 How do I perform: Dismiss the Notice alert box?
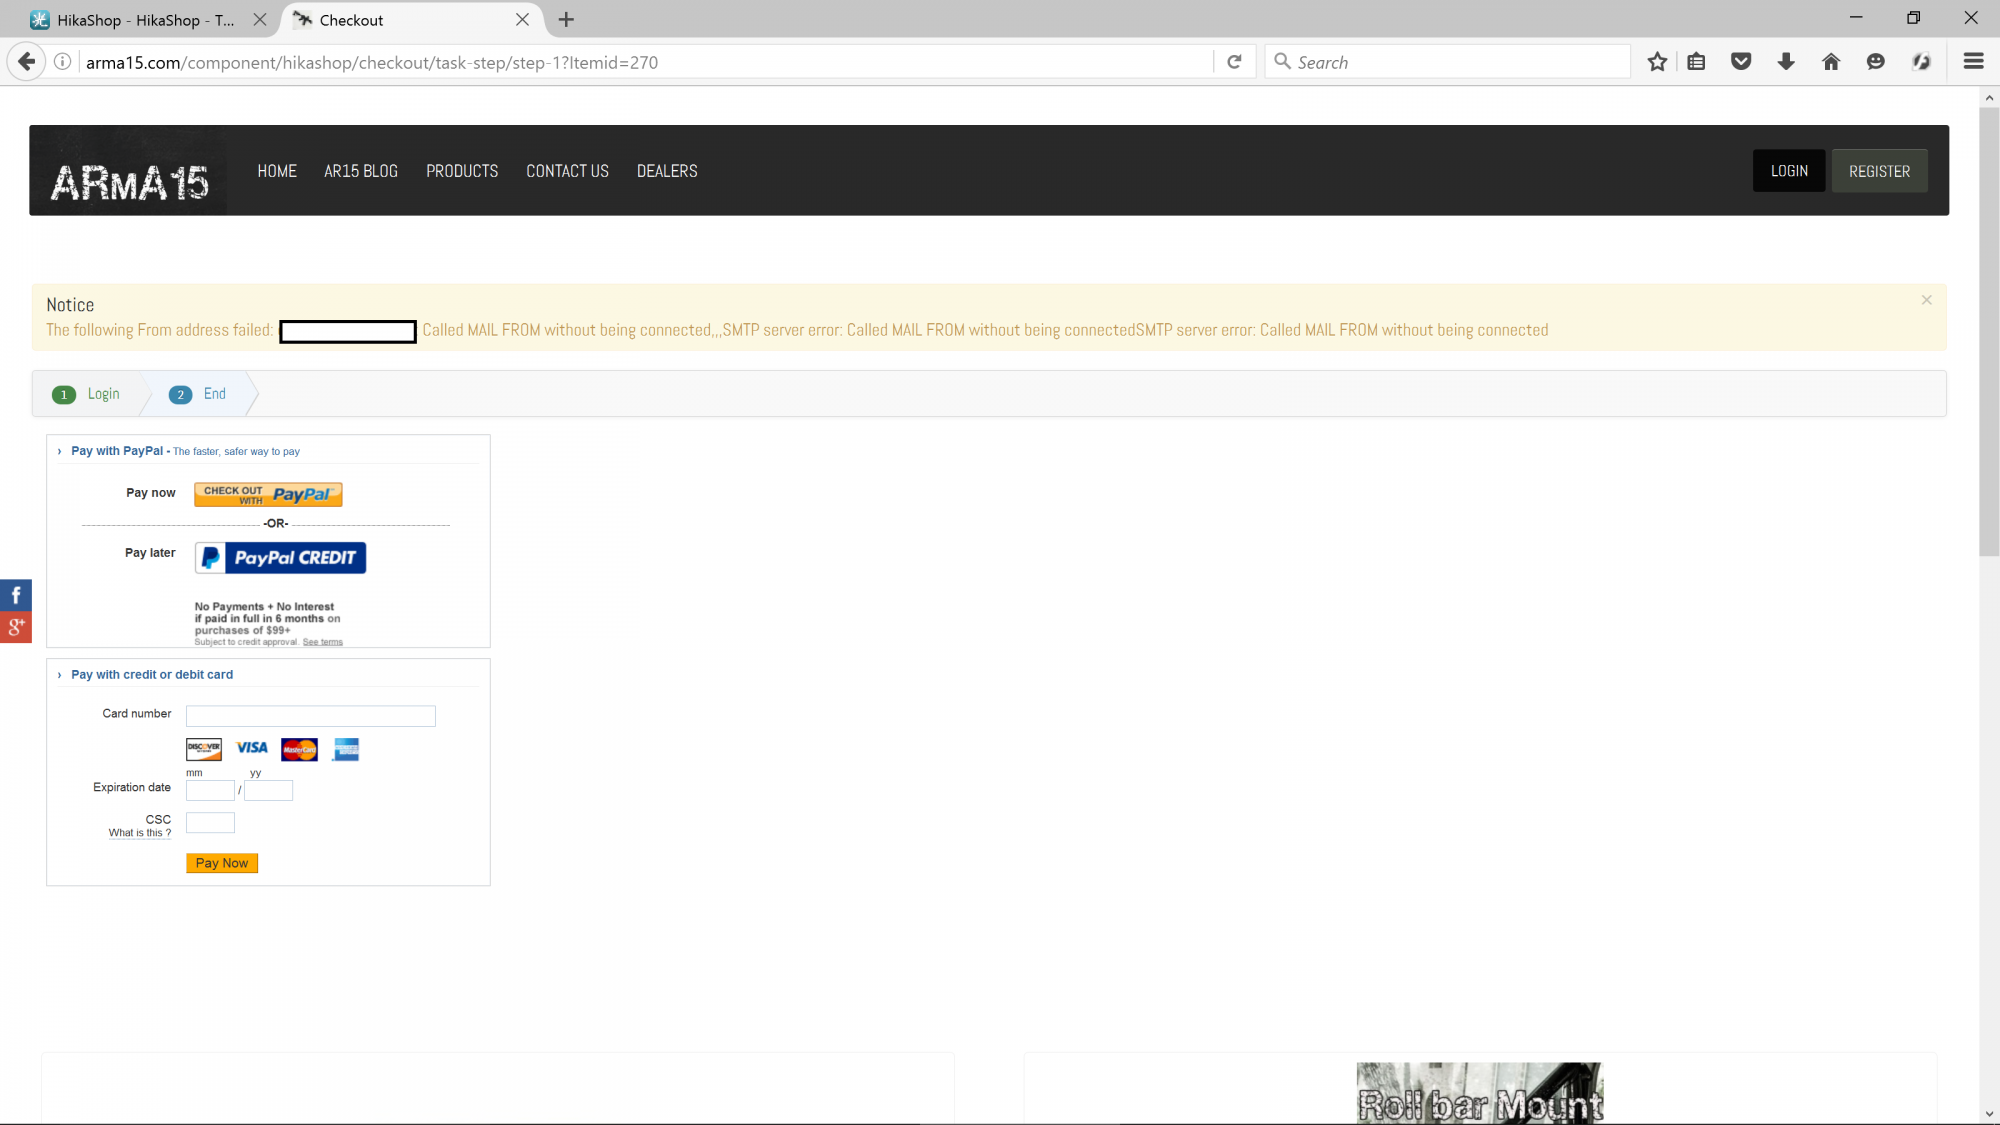[x=1926, y=300]
